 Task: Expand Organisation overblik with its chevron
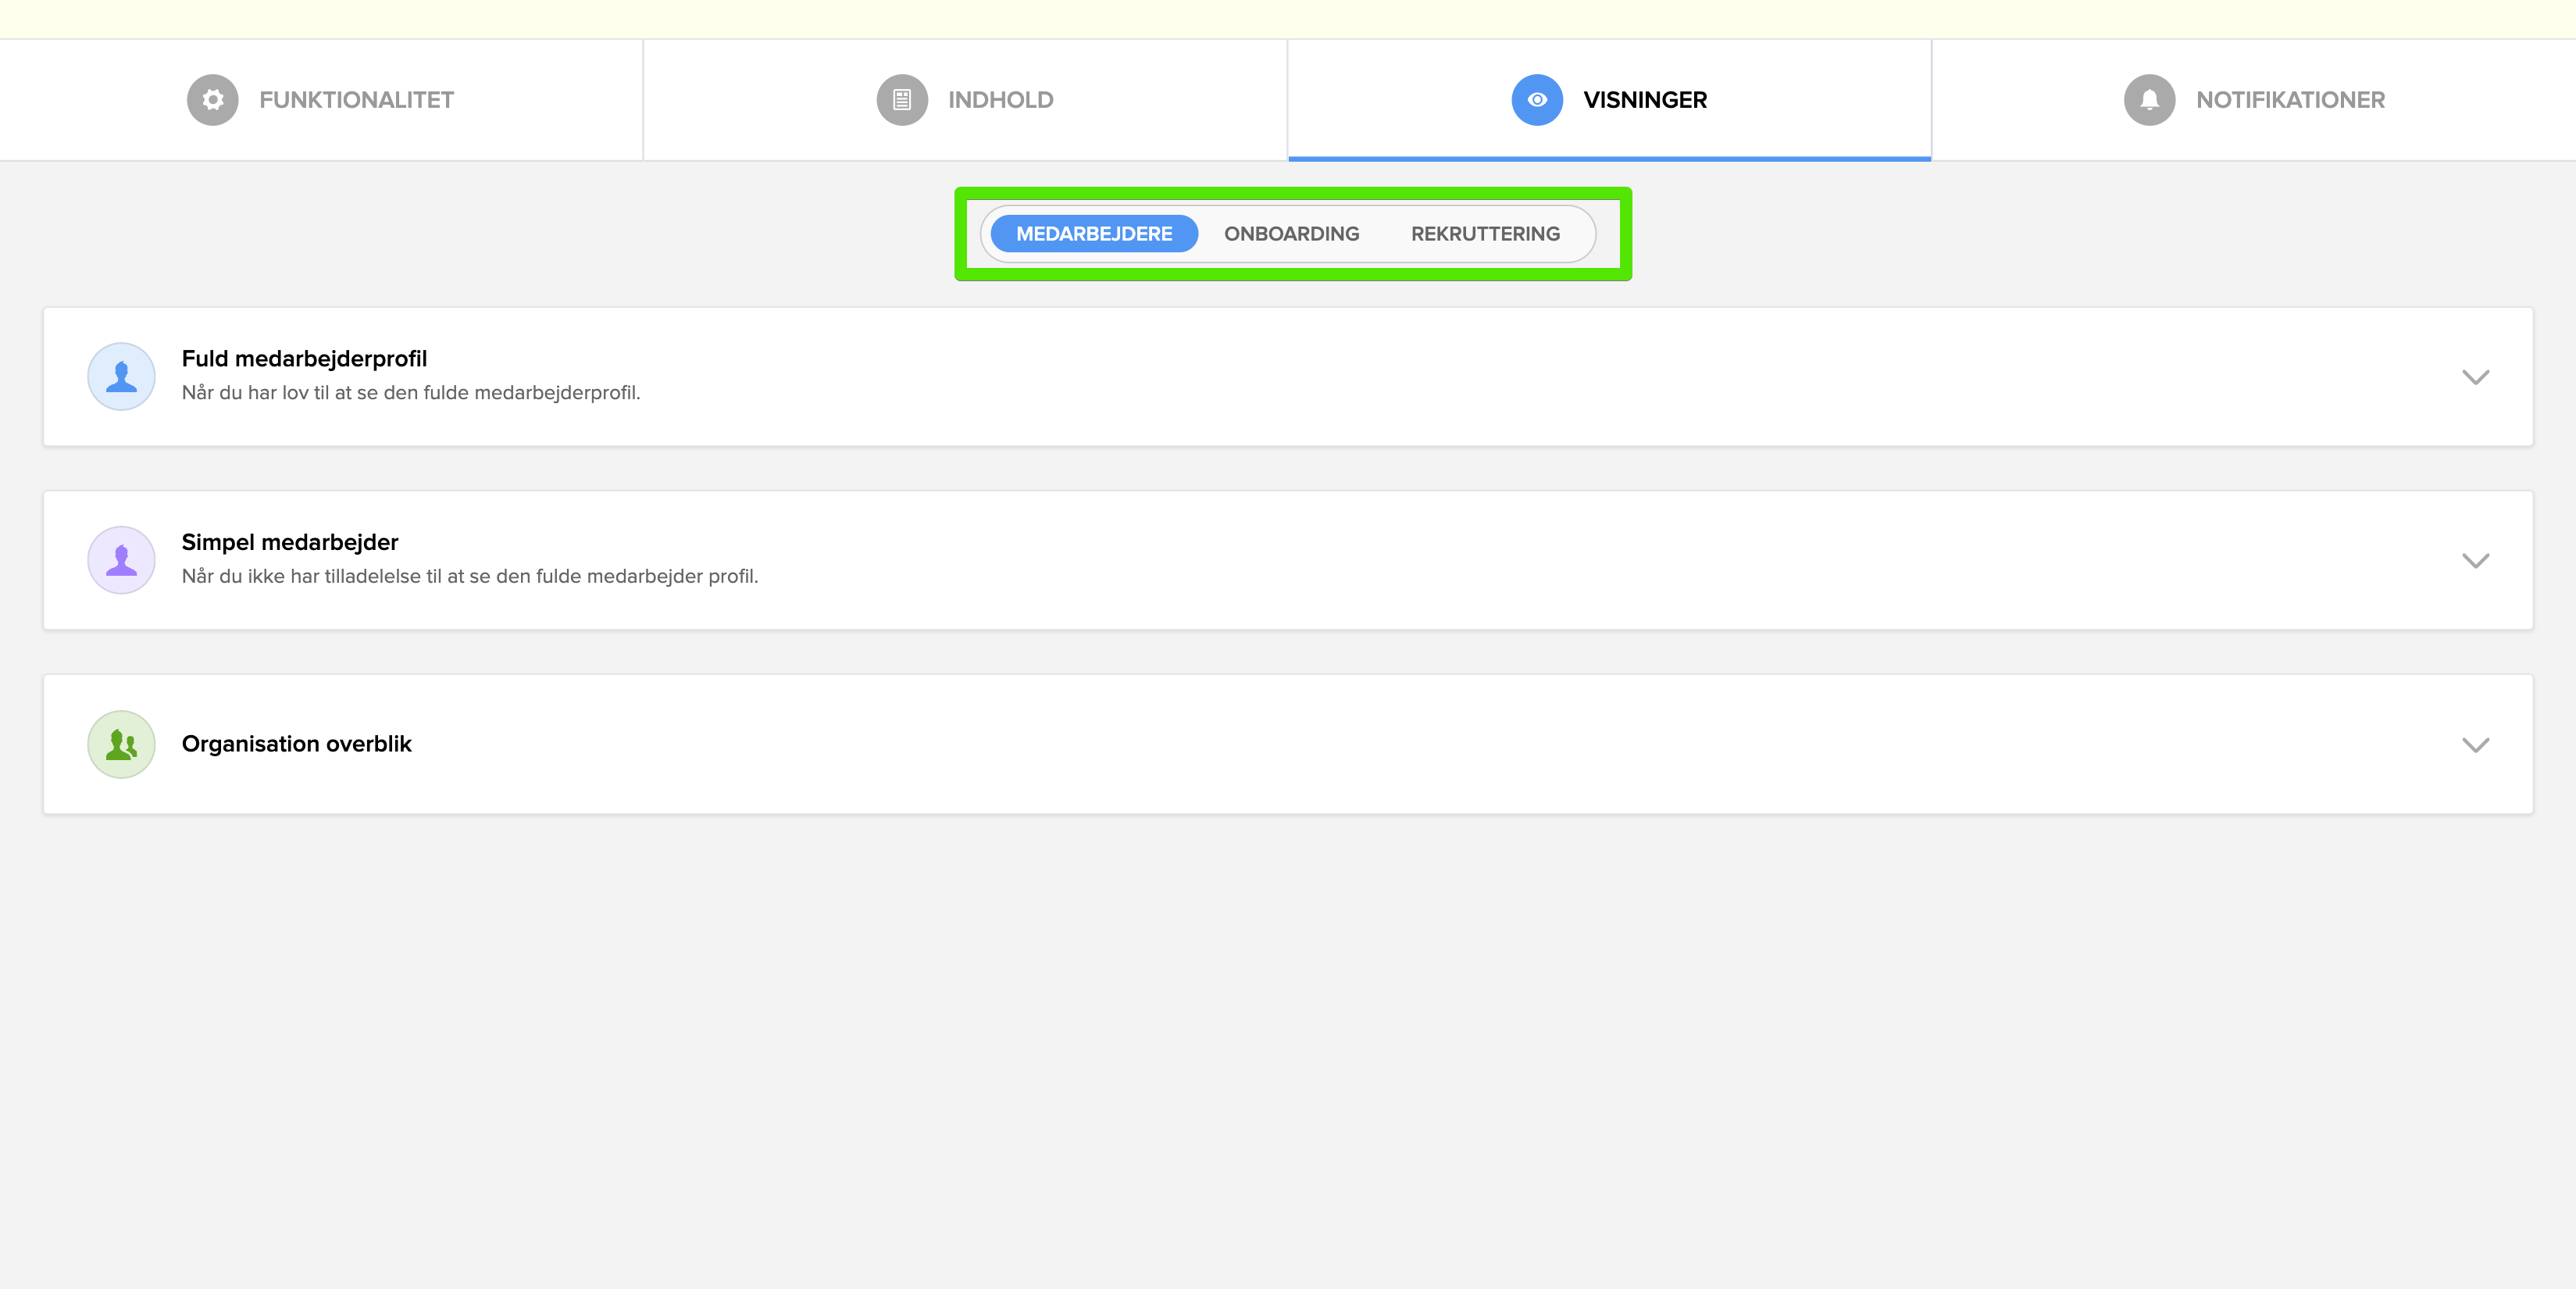tap(2474, 744)
